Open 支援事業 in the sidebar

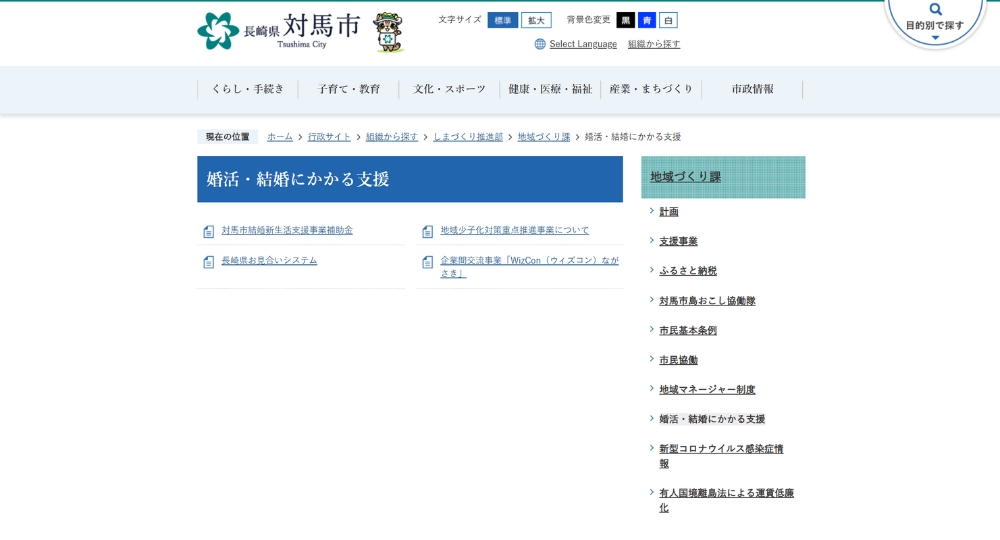(x=678, y=241)
